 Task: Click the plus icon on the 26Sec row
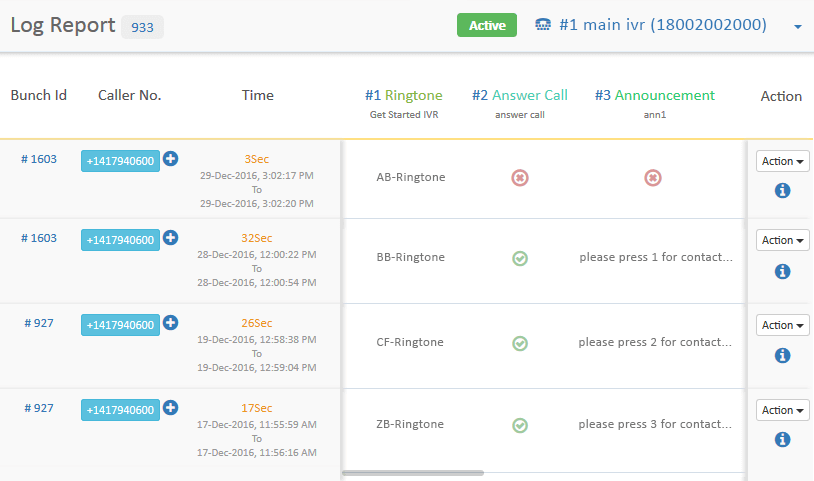pos(170,323)
